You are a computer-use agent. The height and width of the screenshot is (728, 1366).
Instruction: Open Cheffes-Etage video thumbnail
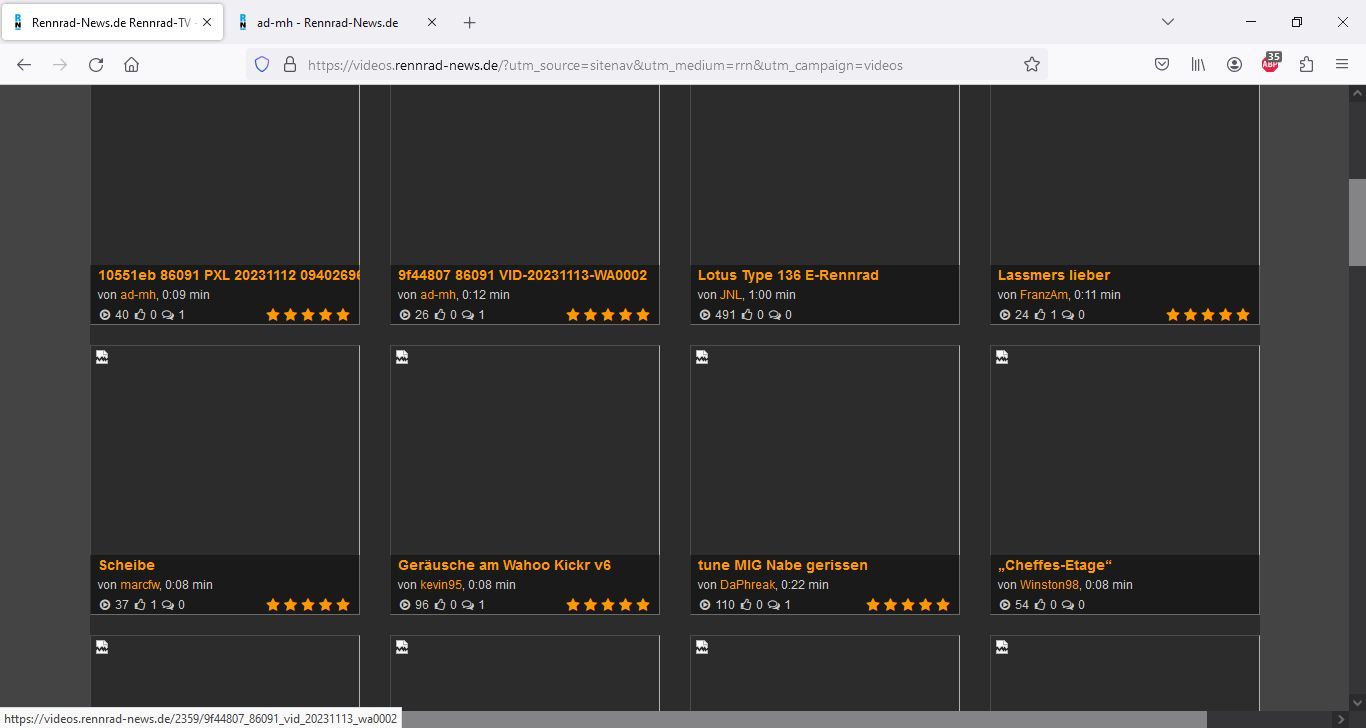(x=1125, y=450)
